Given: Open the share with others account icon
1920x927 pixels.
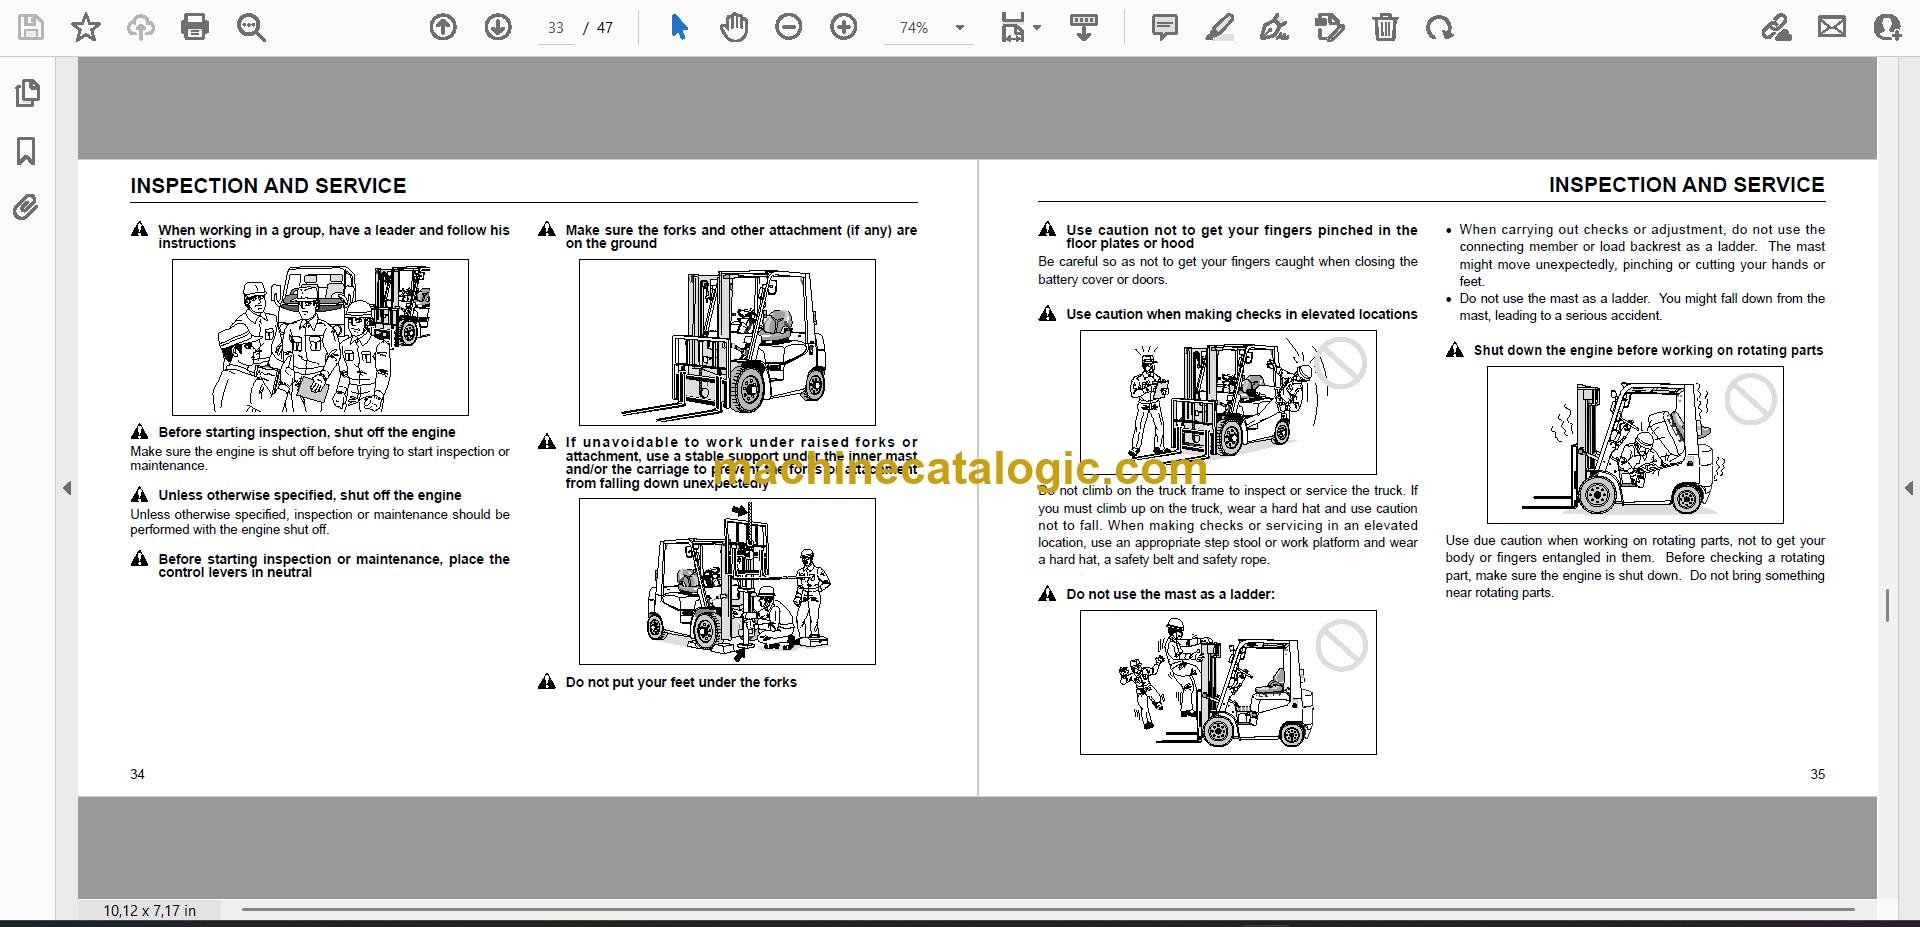Looking at the screenshot, I should (x=1887, y=27).
